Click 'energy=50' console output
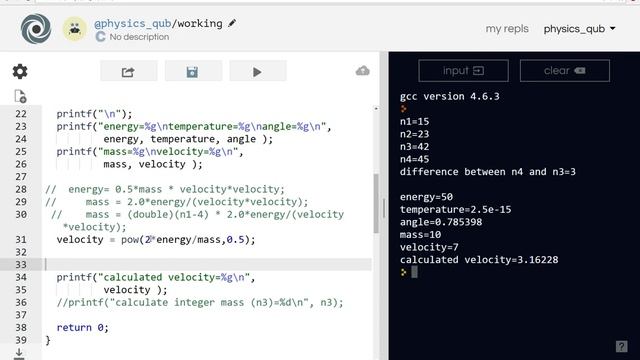This screenshot has width=640, height=360. [x=426, y=197]
